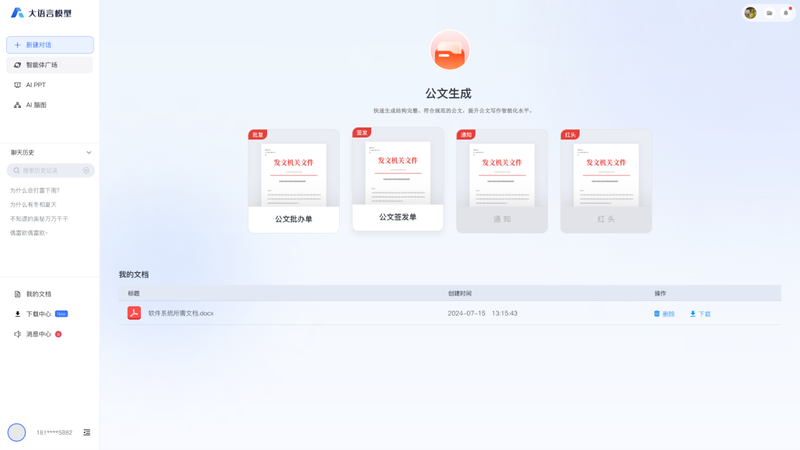Viewport: 800px width, 450px height.
Task: Click 删除 to delete the document
Action: 664,314
